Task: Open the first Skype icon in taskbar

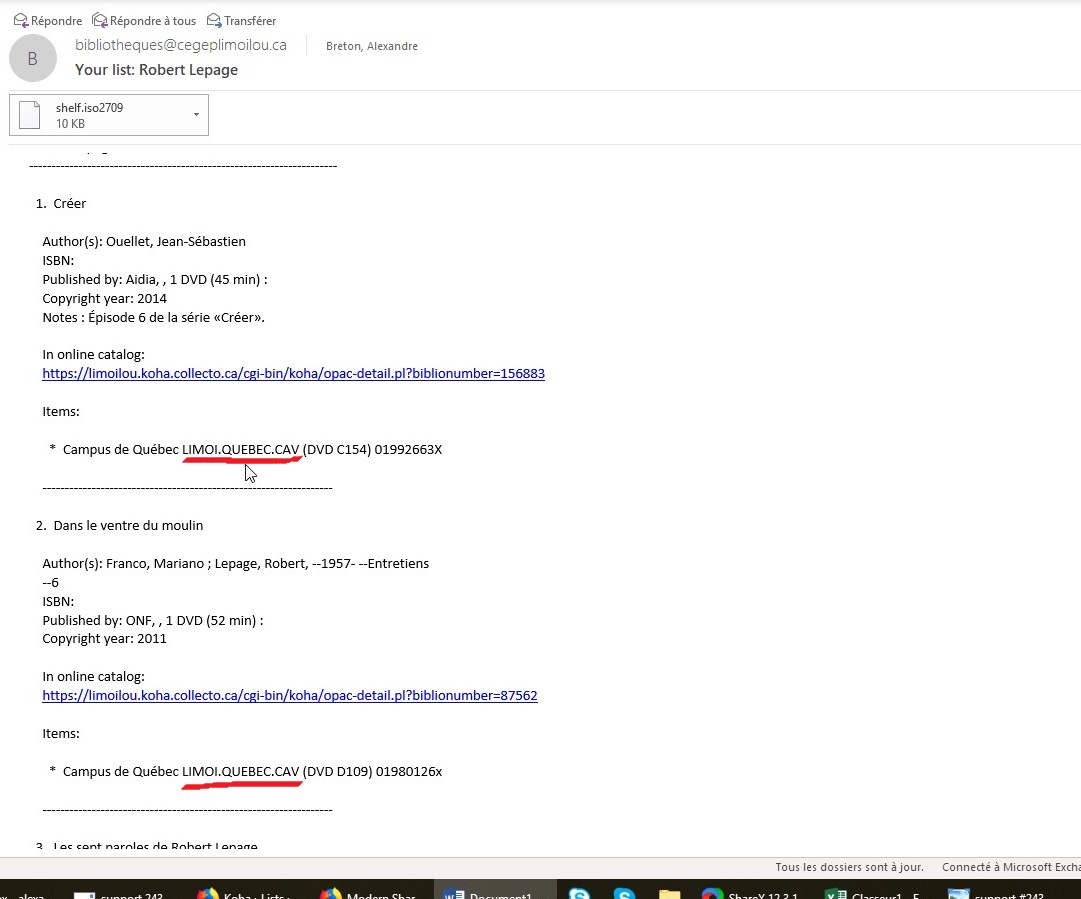Action: click(x=579, y=891)
